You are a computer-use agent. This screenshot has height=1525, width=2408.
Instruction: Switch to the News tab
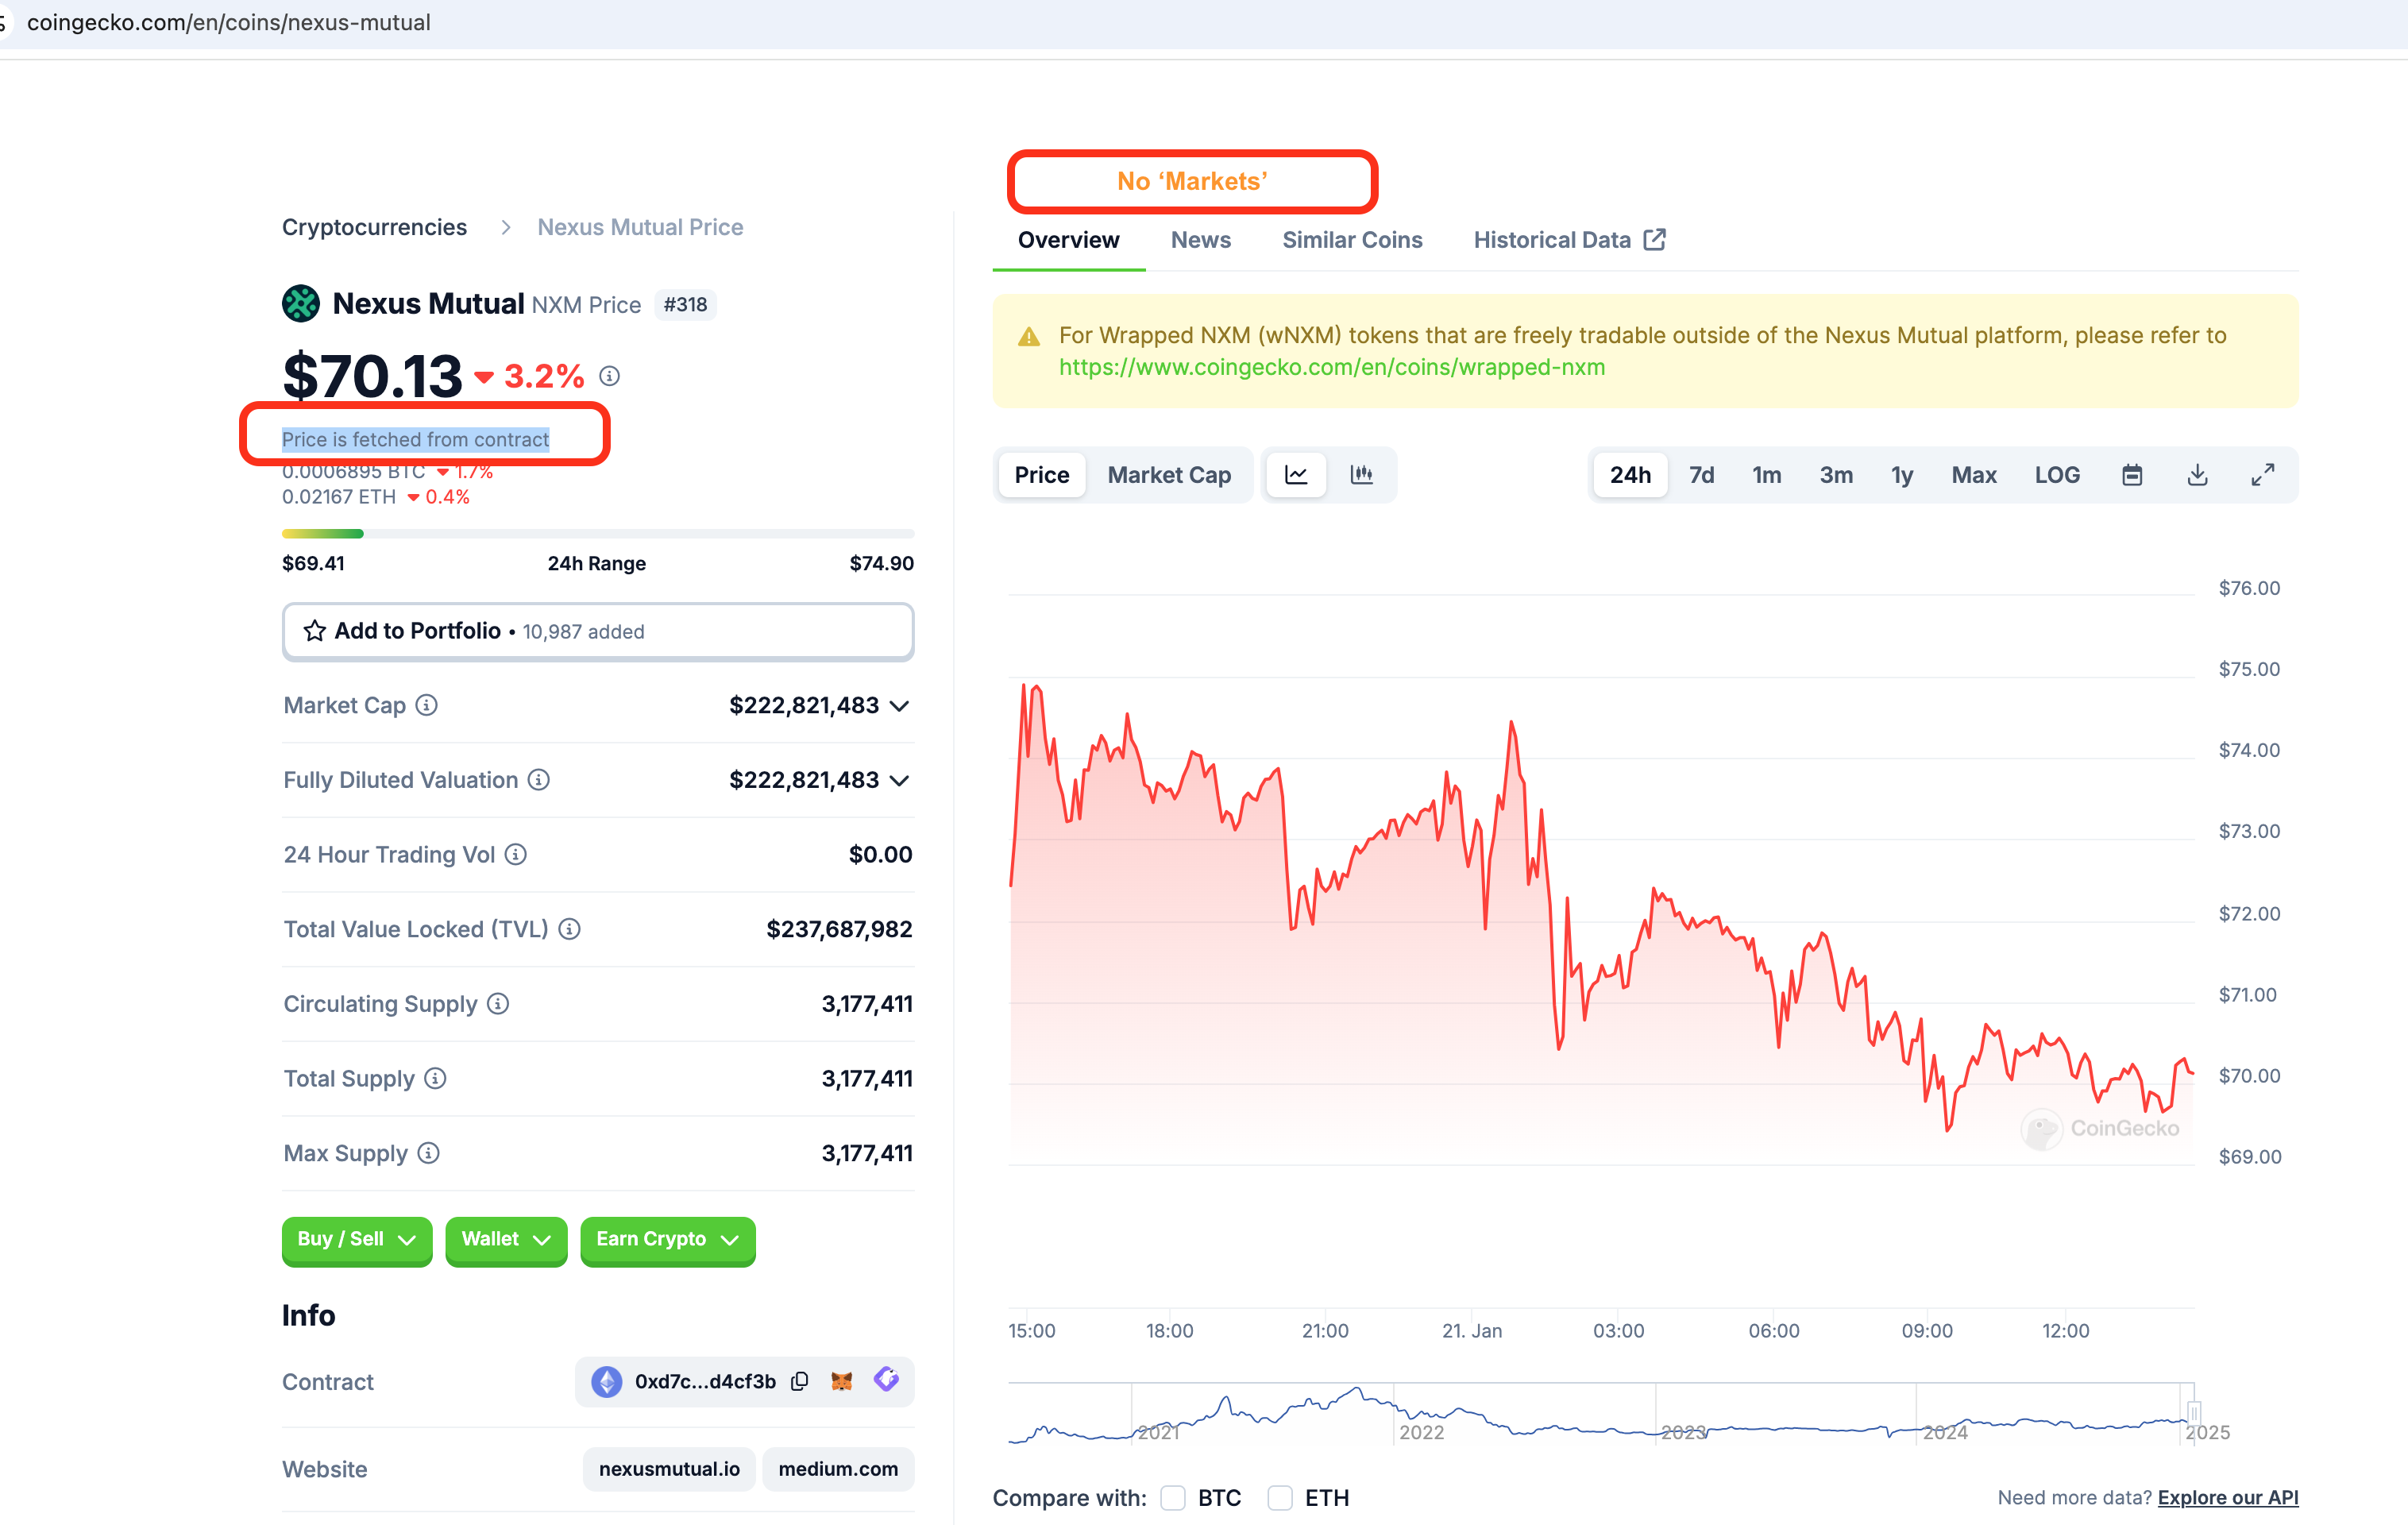point(1200,240)
